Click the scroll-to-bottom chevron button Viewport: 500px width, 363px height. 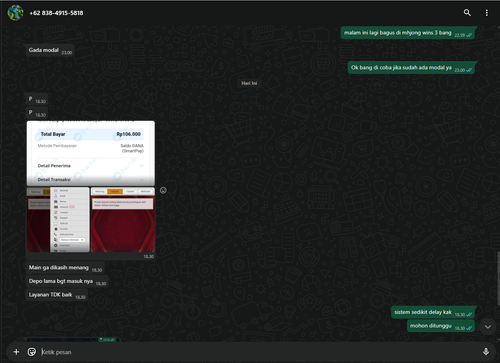[488, 327]
